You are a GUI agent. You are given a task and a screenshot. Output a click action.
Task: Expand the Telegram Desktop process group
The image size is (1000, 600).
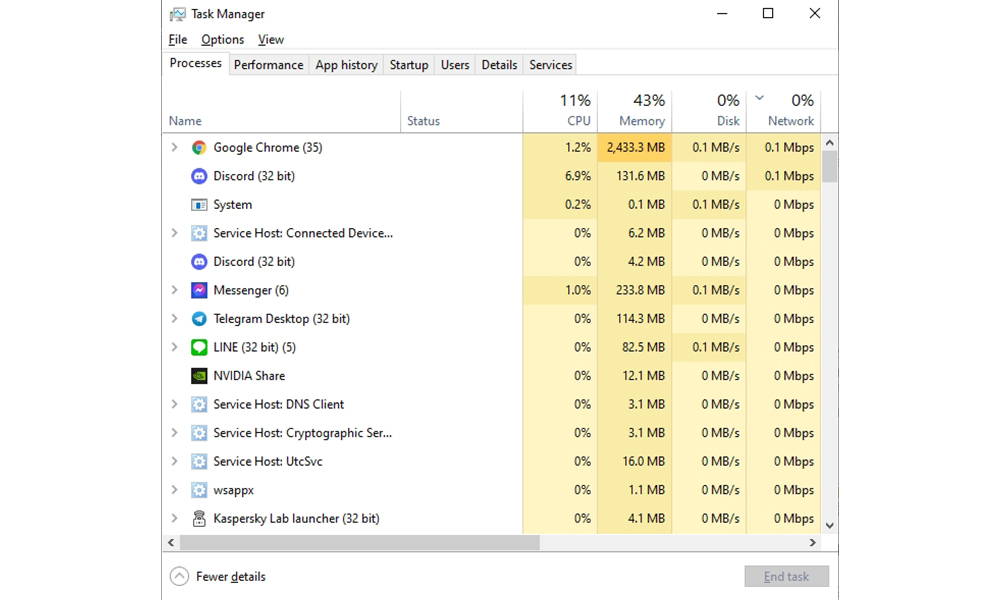[x=174, y=319]
